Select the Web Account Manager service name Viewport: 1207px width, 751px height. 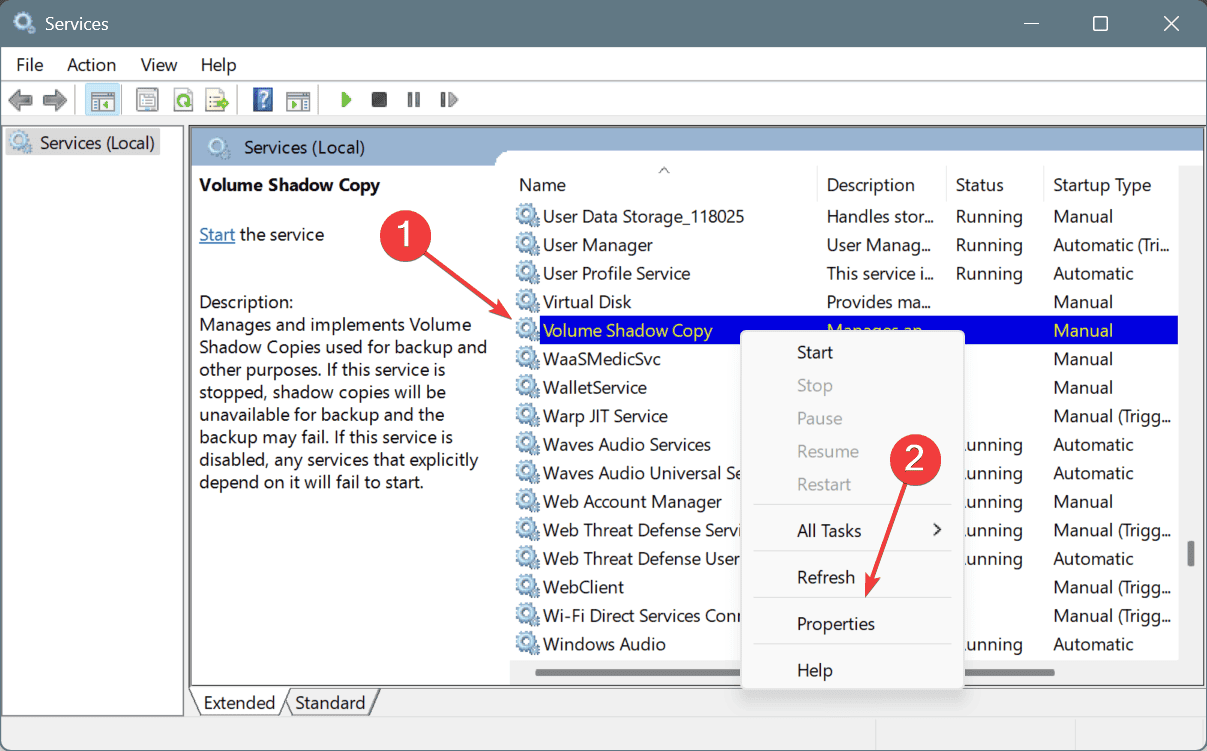[x=632, y=501]
